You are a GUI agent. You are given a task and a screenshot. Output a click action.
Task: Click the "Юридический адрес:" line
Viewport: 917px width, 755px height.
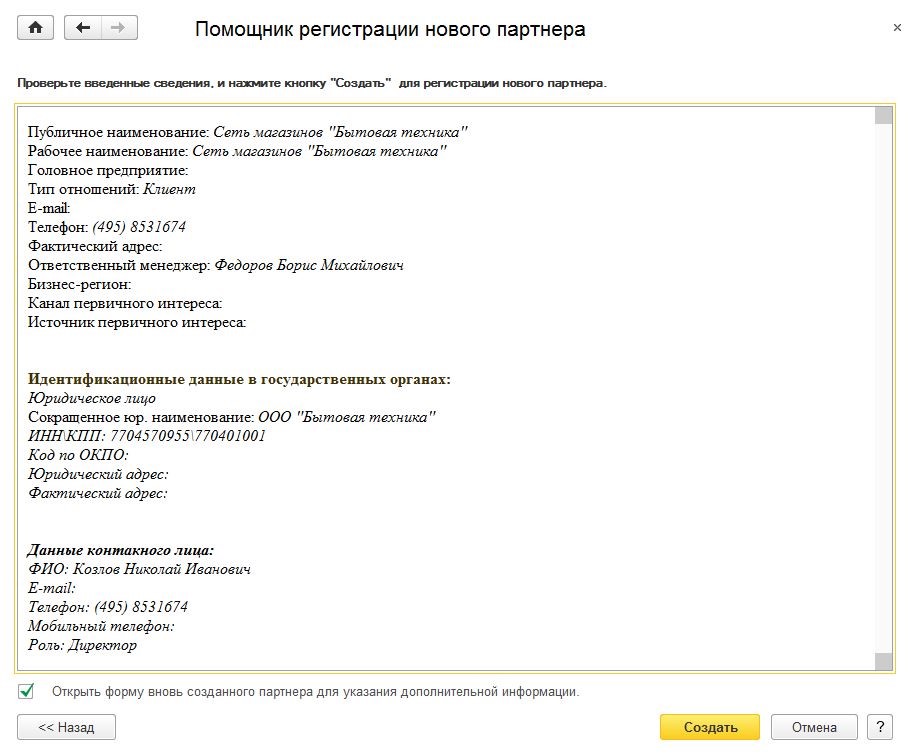tap(98, 474)
